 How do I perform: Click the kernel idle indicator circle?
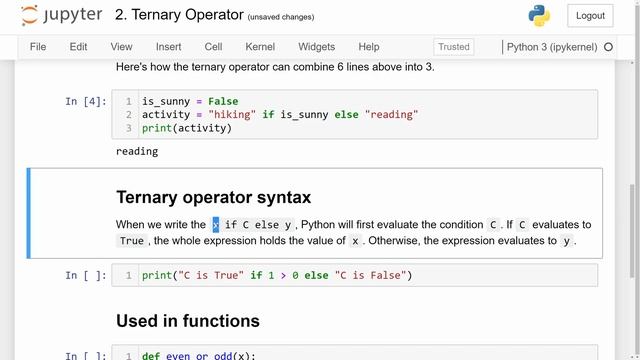[608, 47]
